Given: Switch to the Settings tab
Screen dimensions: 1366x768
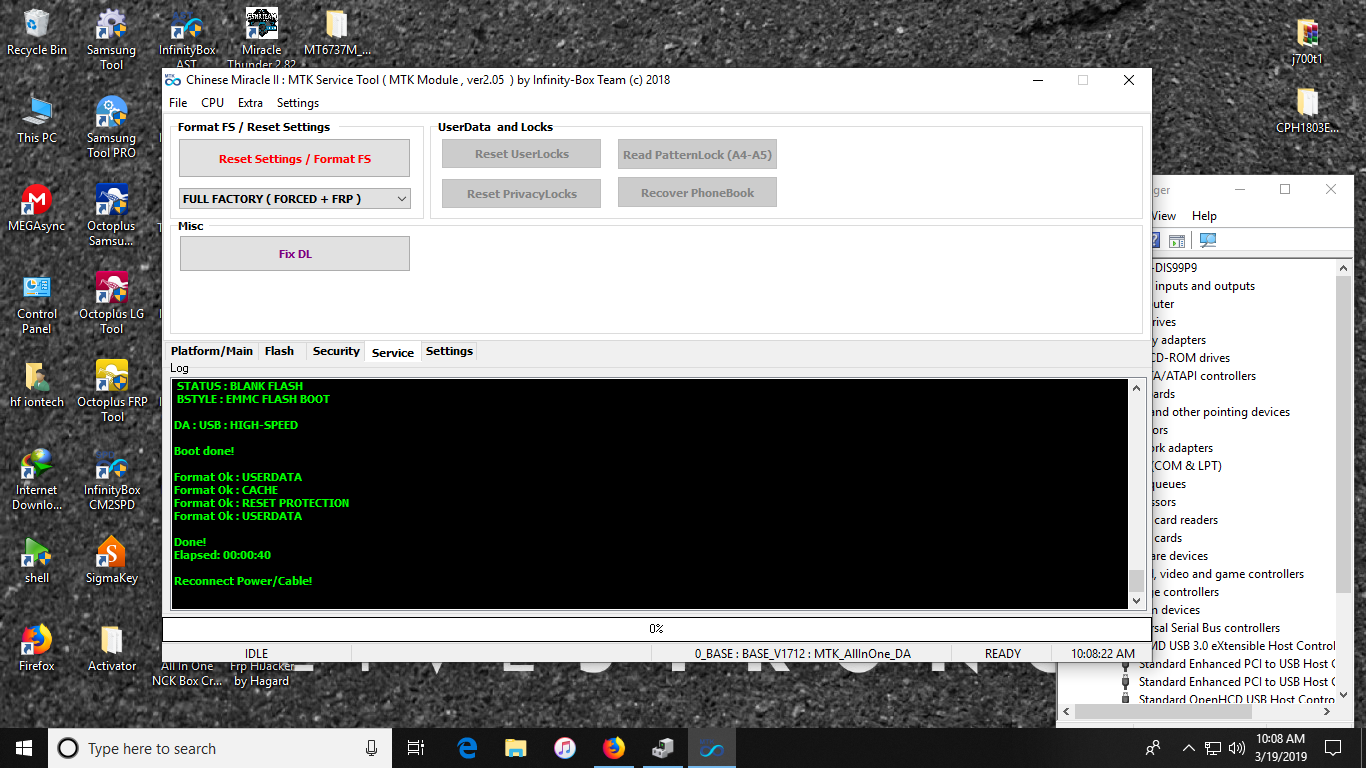Looking at the screenshot, I should point(449,351).
